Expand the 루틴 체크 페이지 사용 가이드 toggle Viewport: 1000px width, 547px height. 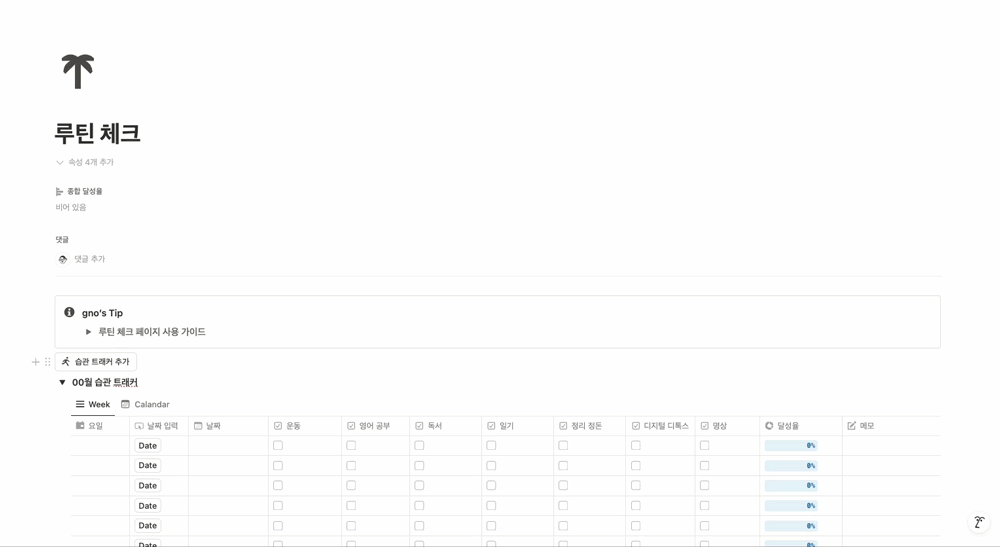(88, 332)
